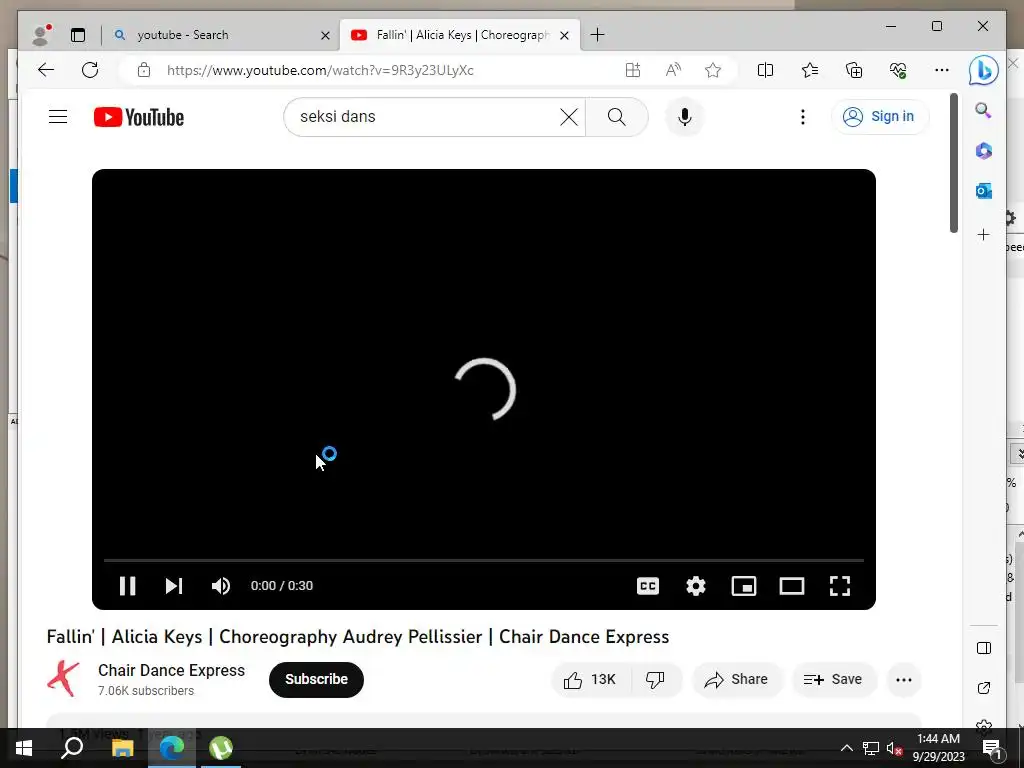Open uTorrent from the taskbar
Viewport: 1024px width, 768px height.
221,748
